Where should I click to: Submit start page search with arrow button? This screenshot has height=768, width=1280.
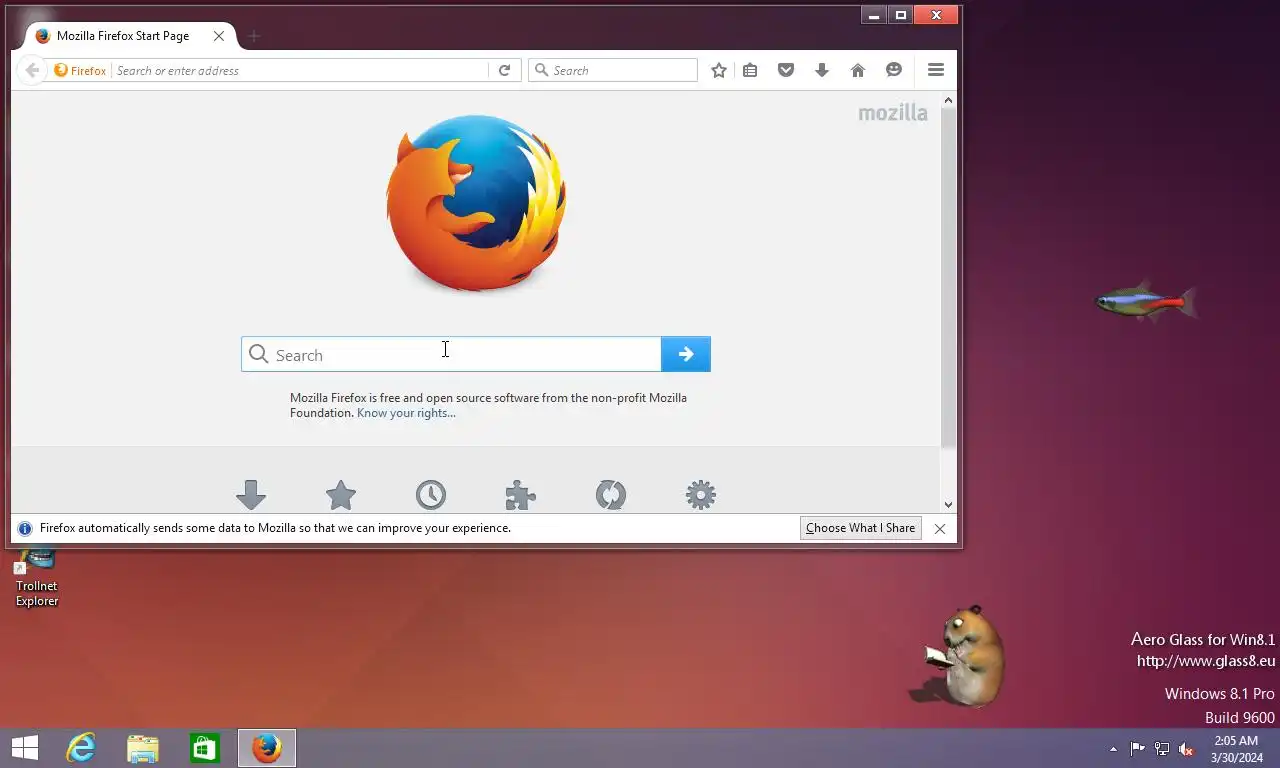click(x=686, y=354)
